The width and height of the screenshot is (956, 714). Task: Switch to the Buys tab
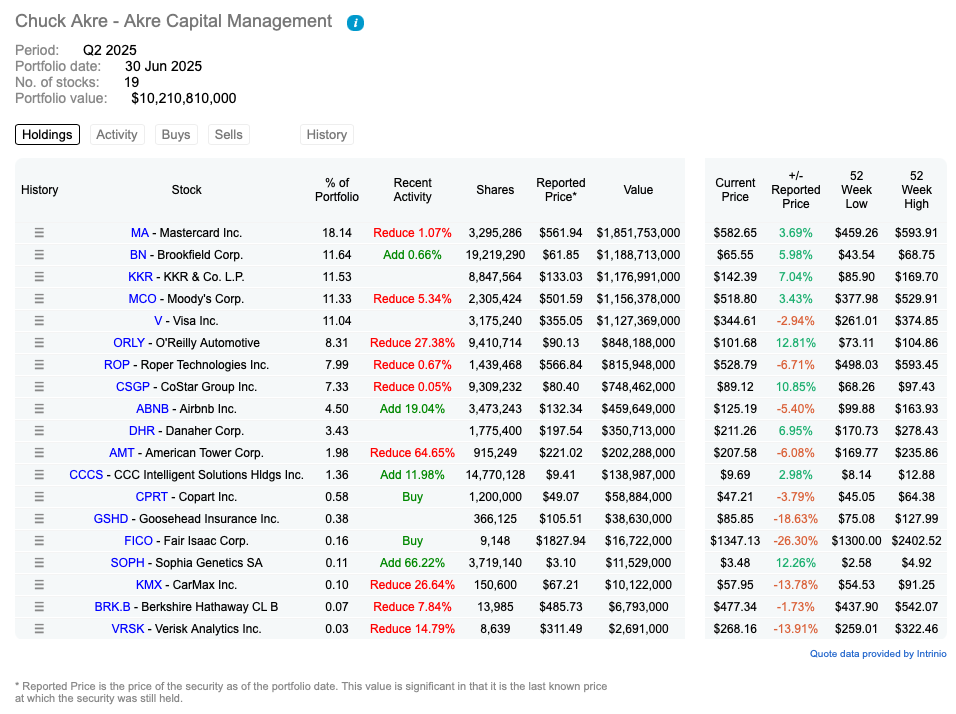(x=176, y=135)
